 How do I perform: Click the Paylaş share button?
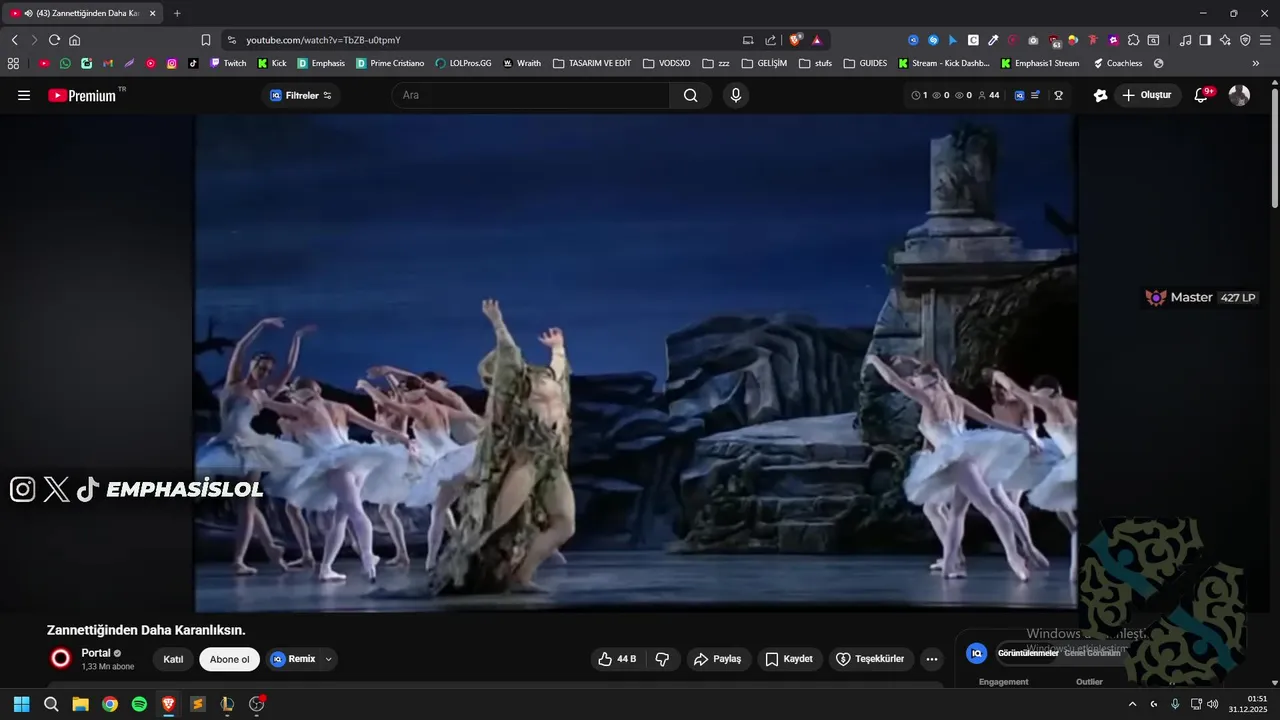tap(719, 659)
